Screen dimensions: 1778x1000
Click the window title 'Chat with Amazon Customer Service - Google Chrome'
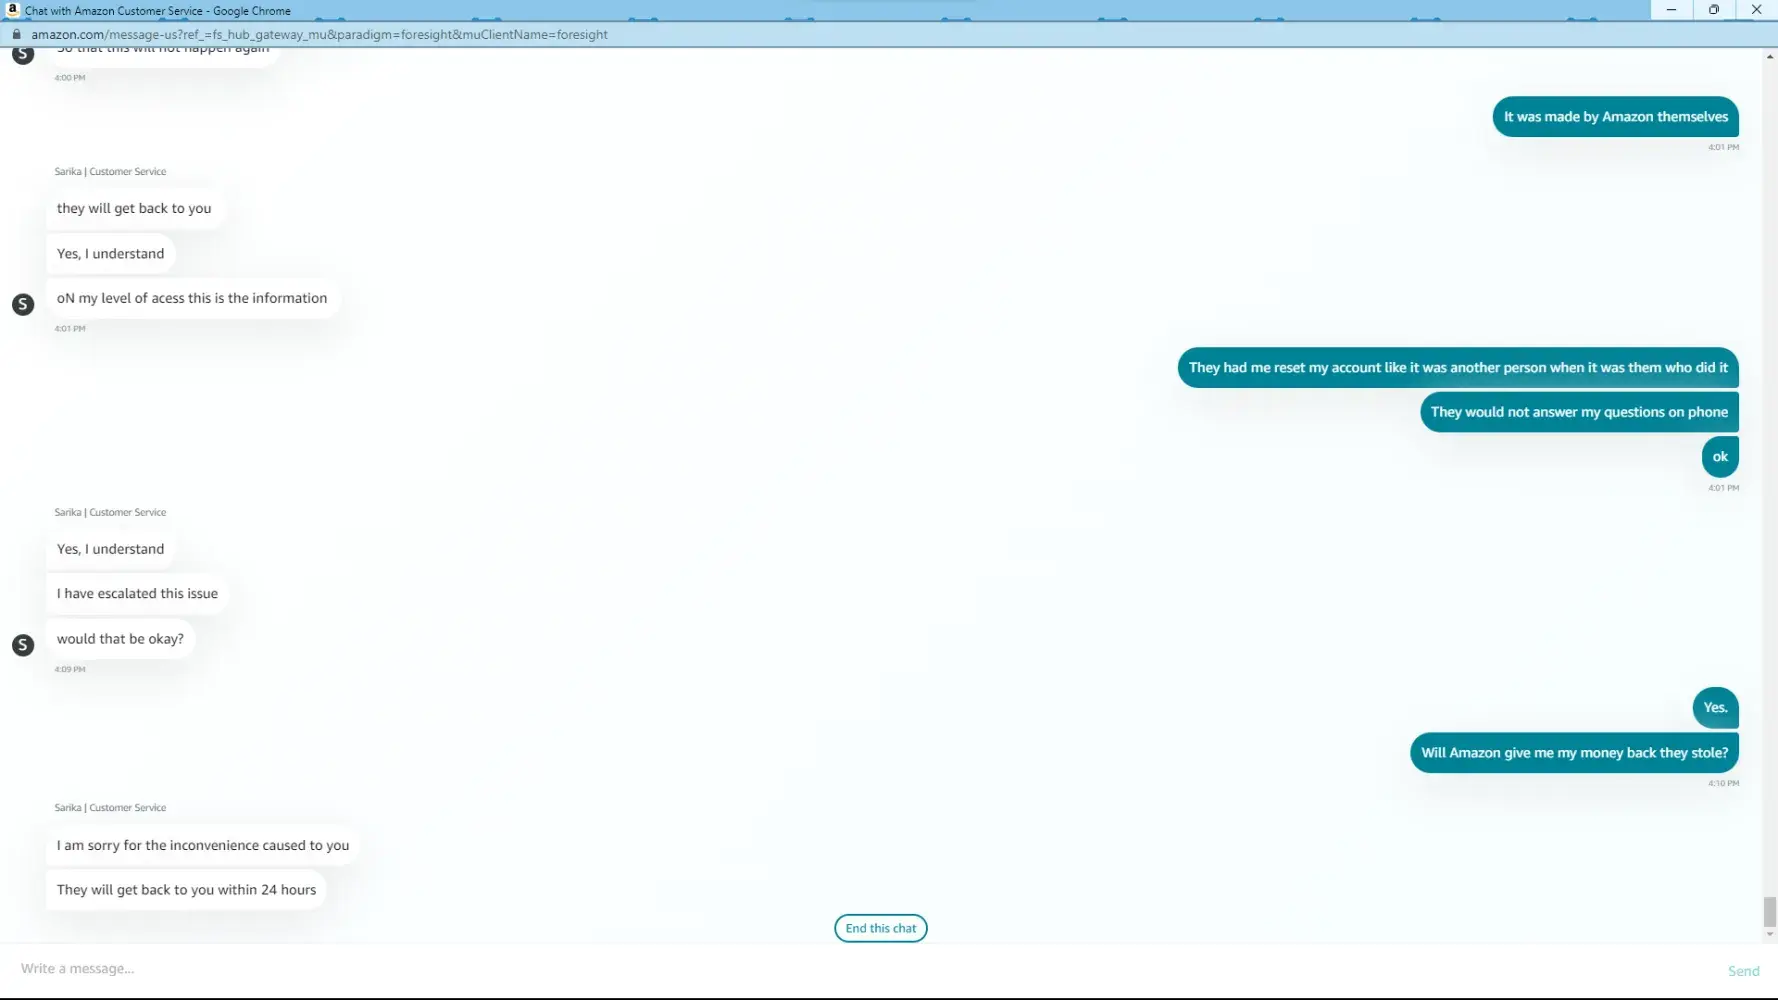coord(158,11)
